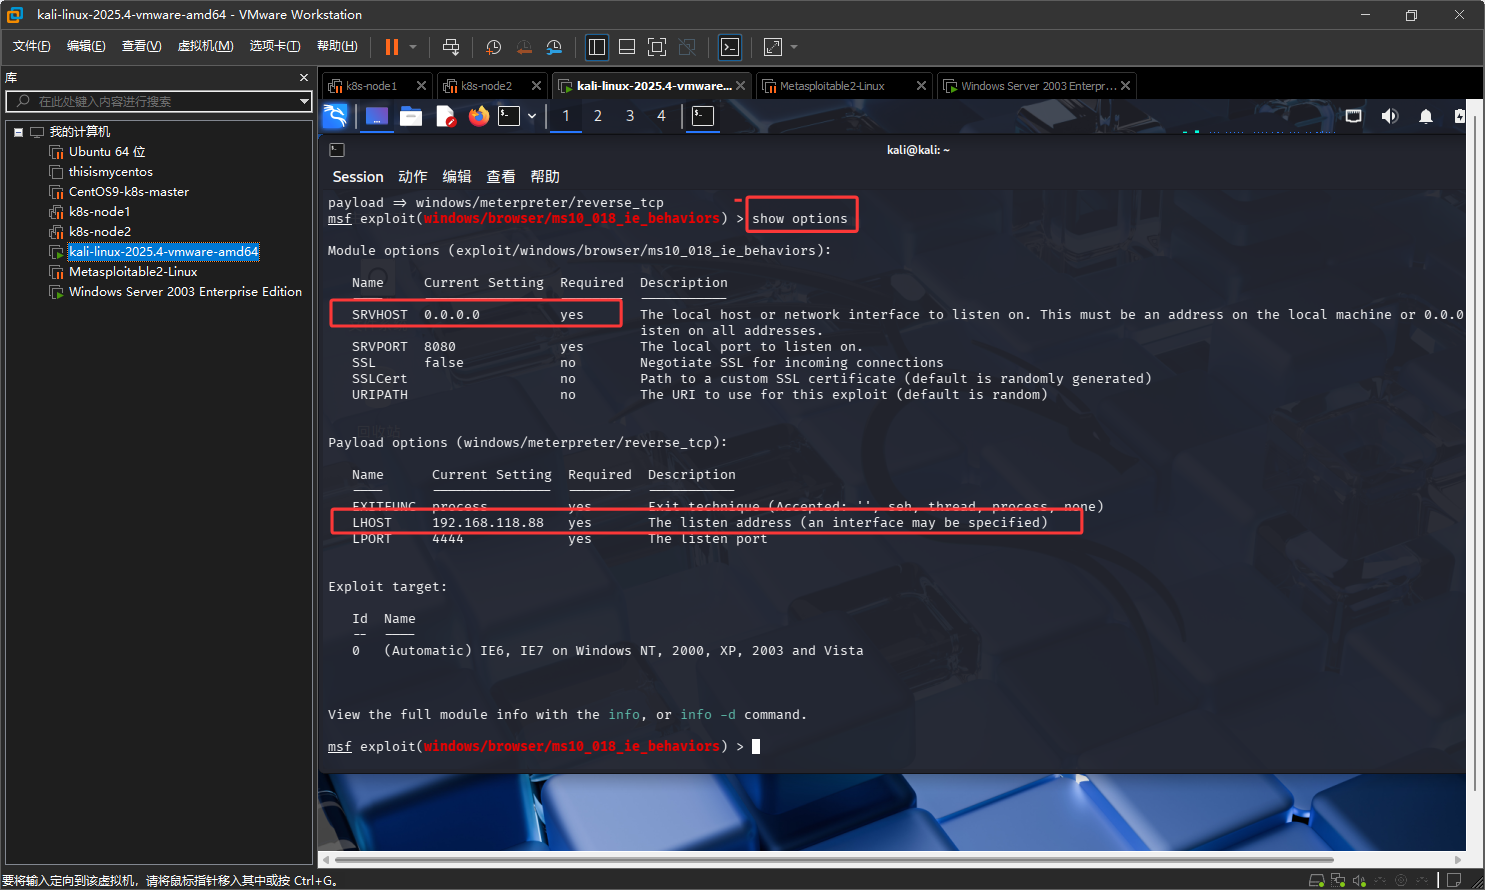Launch Firefox from the Kali panel
Screen dimensions: 1485x890
(x=479, y=116)
